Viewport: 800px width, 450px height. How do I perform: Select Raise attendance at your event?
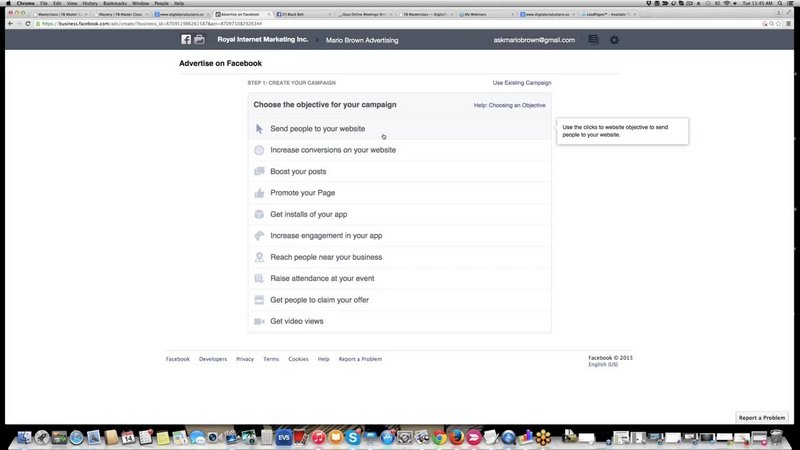[399, 279]
